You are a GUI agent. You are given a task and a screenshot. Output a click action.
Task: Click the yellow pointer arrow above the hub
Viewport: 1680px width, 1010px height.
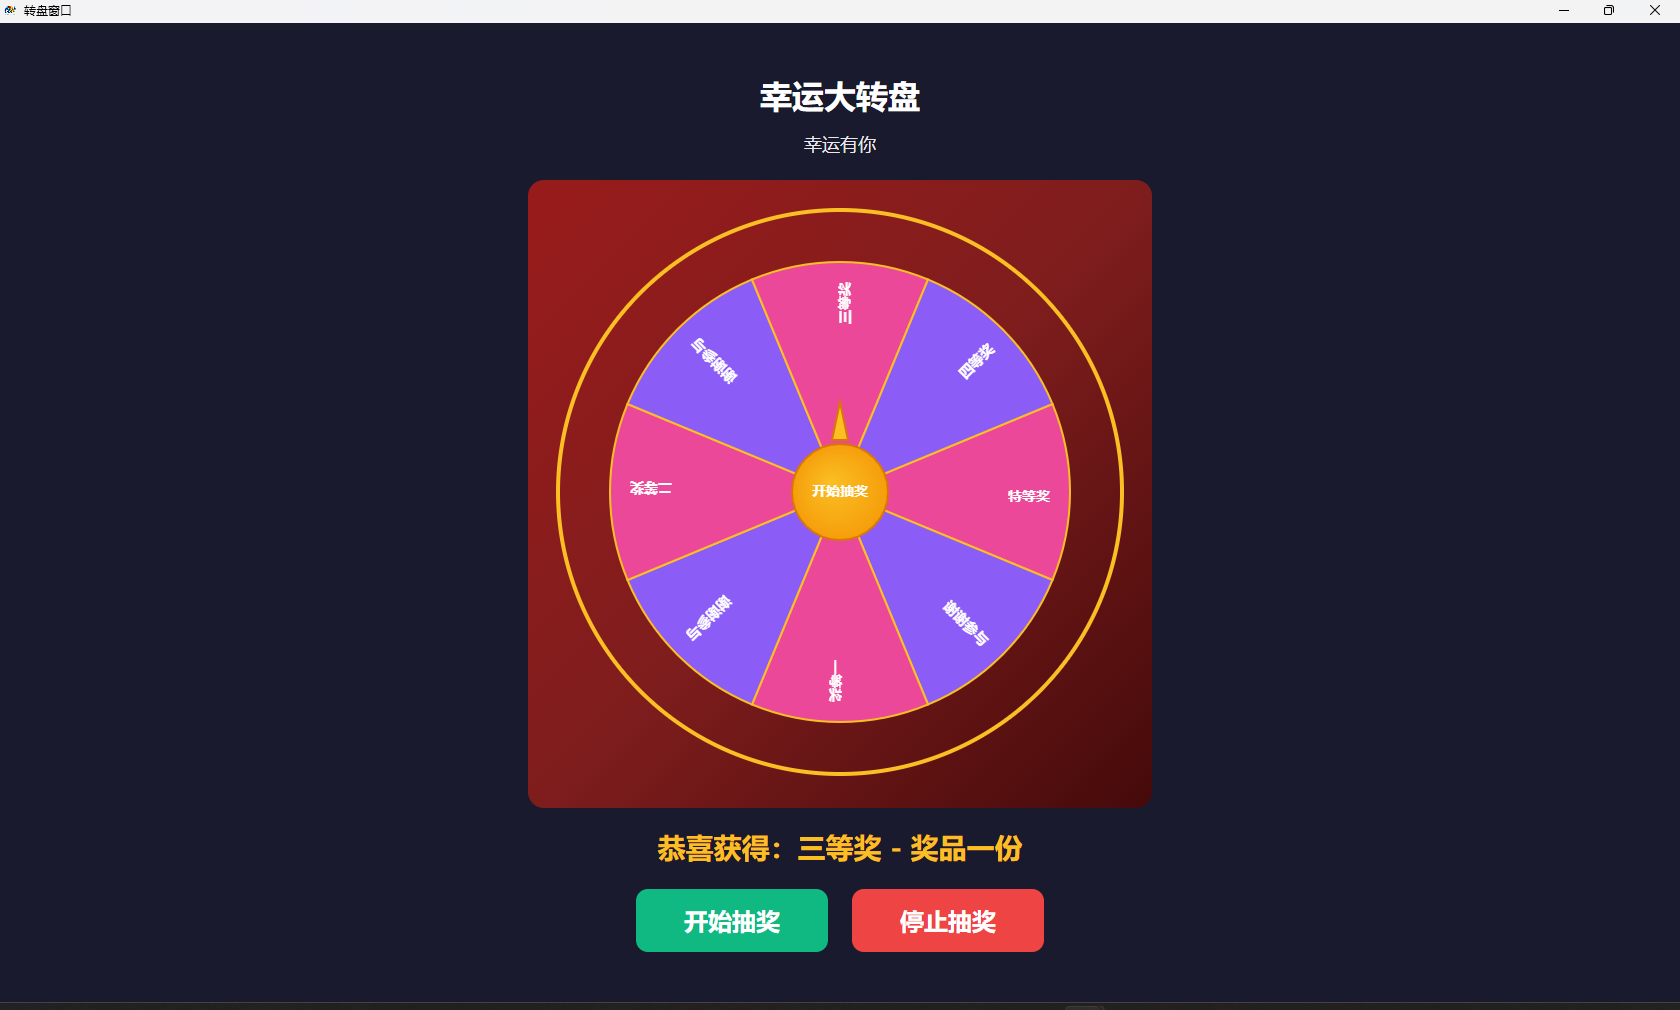click(840, 422)
